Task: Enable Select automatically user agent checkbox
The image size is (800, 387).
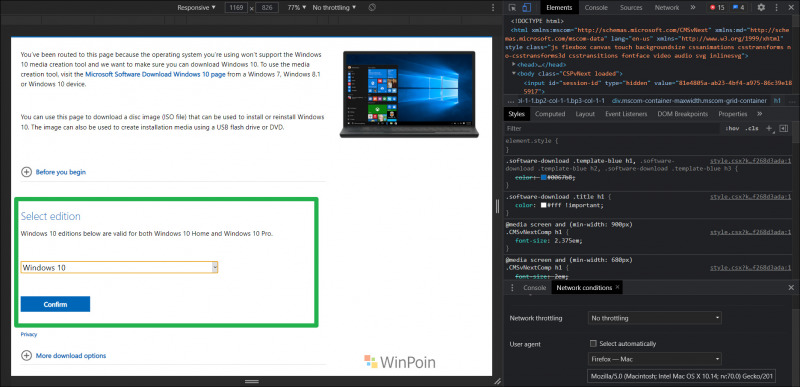Action: [593, 344]
